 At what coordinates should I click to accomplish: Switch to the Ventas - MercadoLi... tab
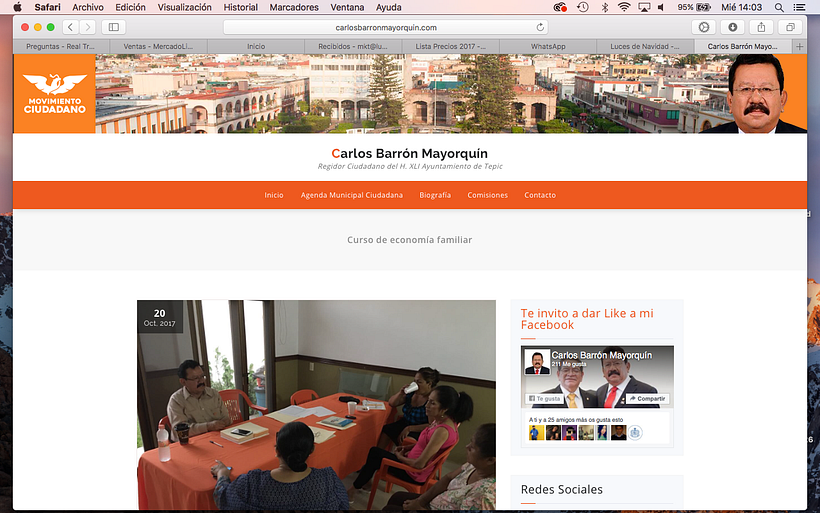(158, 47)
